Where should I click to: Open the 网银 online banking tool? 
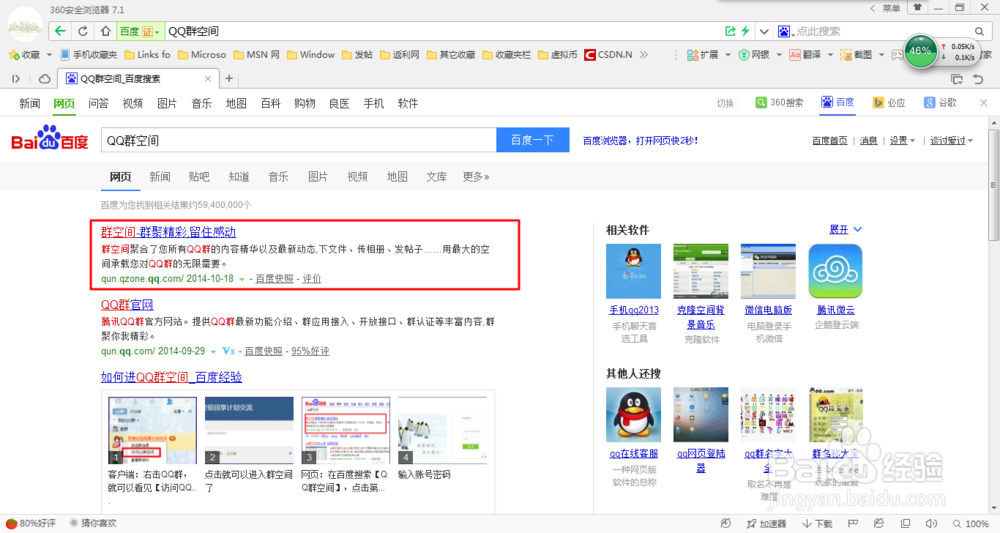coord(754,55)
